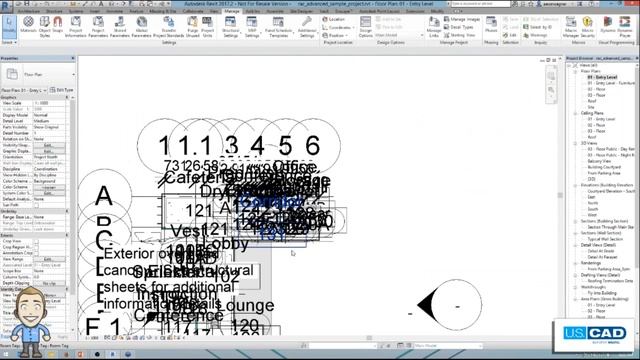The image size is (640, 360).
Task: Click Edit for Visibility/Graphics Overrides
Action: [x=48, y=145]
